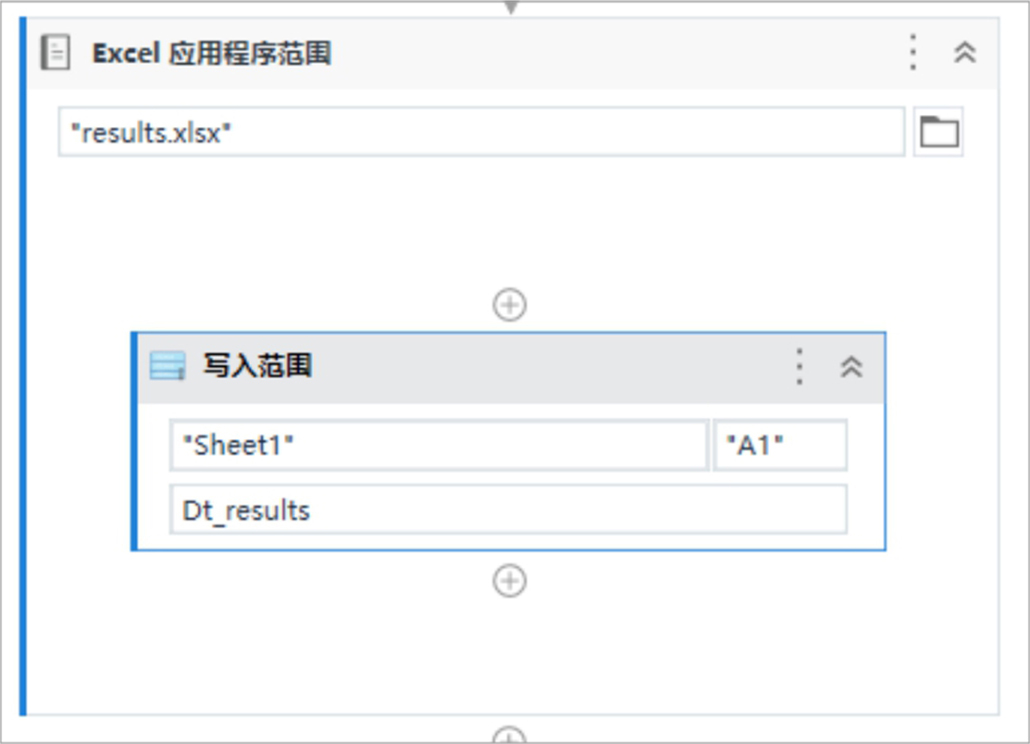Click the Excel 应用程序范围 document icon
1030x744 pixels.
56,53
